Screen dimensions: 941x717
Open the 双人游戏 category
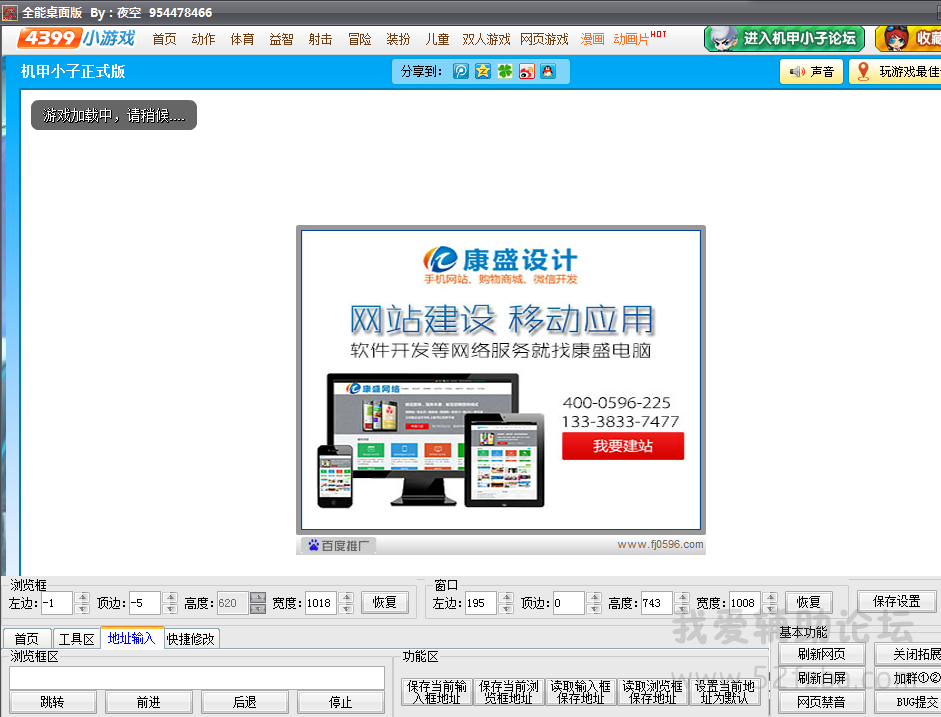(x=486, y=40)
